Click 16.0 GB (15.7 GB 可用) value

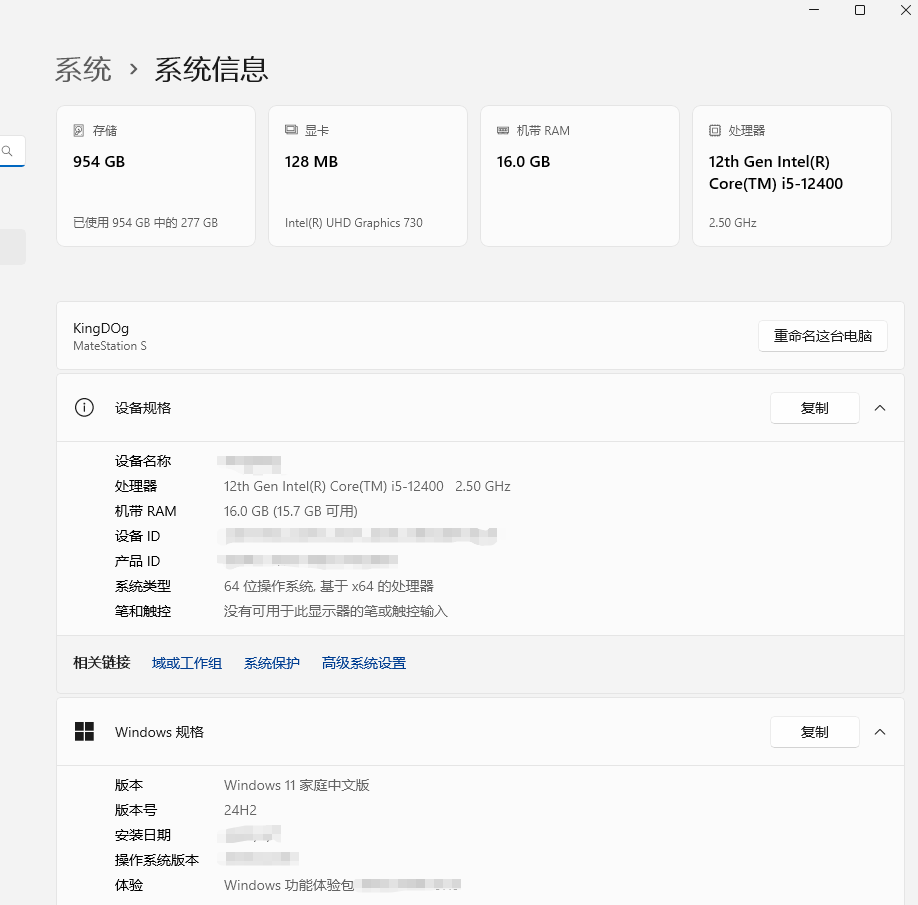pyautogui.click(x=290, y=511)
